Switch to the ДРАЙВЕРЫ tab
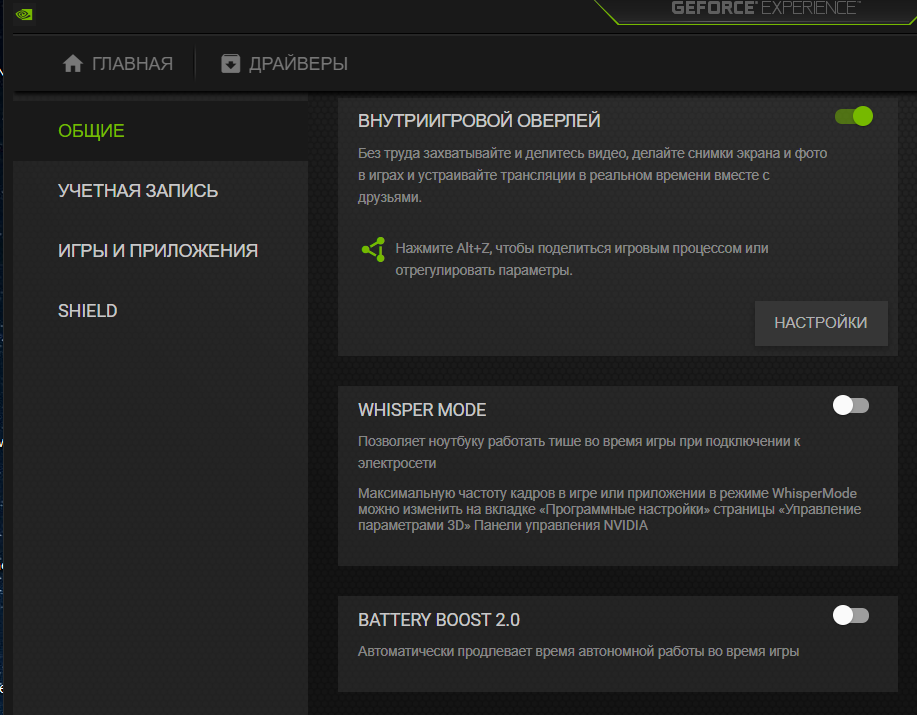917x715 pixels. [285, 63]
